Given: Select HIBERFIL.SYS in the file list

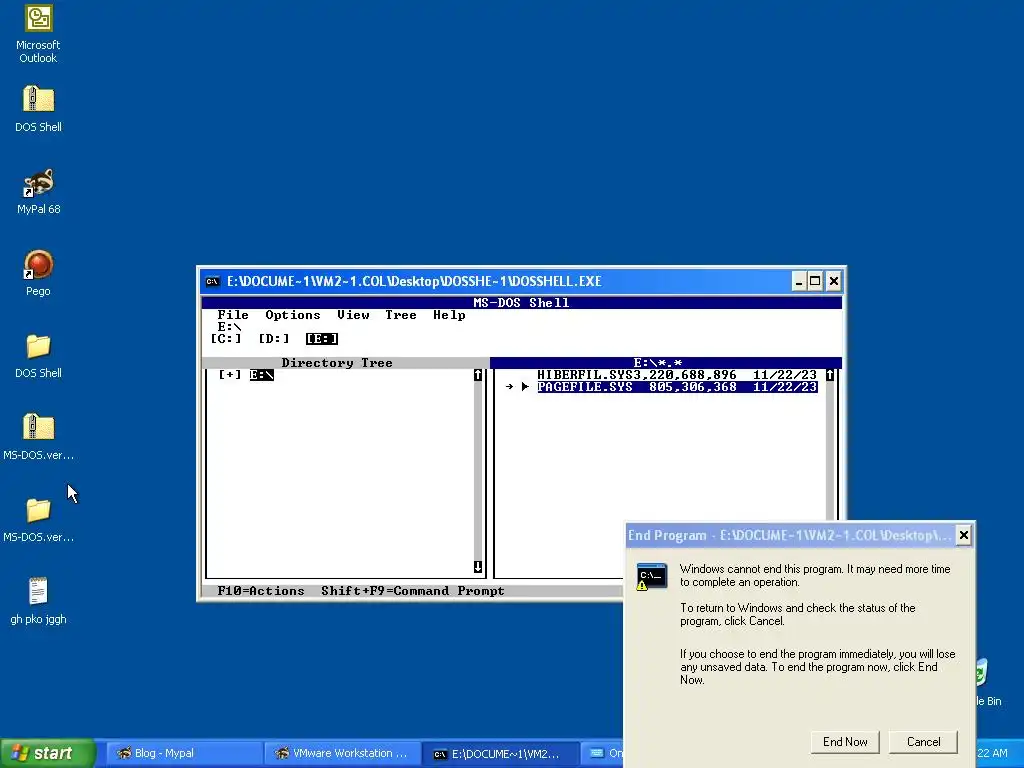Looking at the screenshot, I should click(x=677, y=375).
